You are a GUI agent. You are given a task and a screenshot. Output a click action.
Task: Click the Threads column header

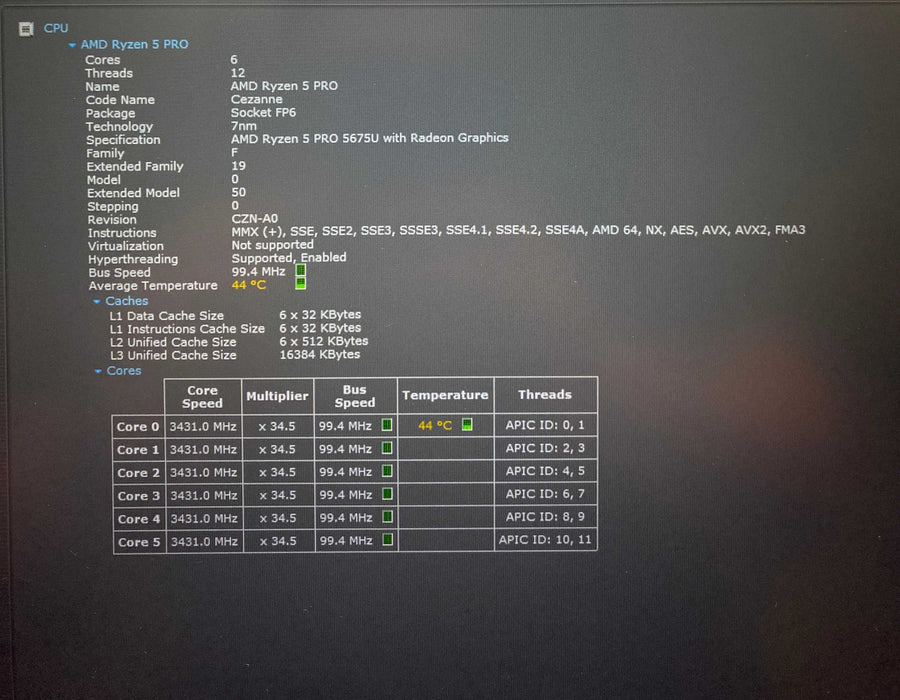[545, 395]
